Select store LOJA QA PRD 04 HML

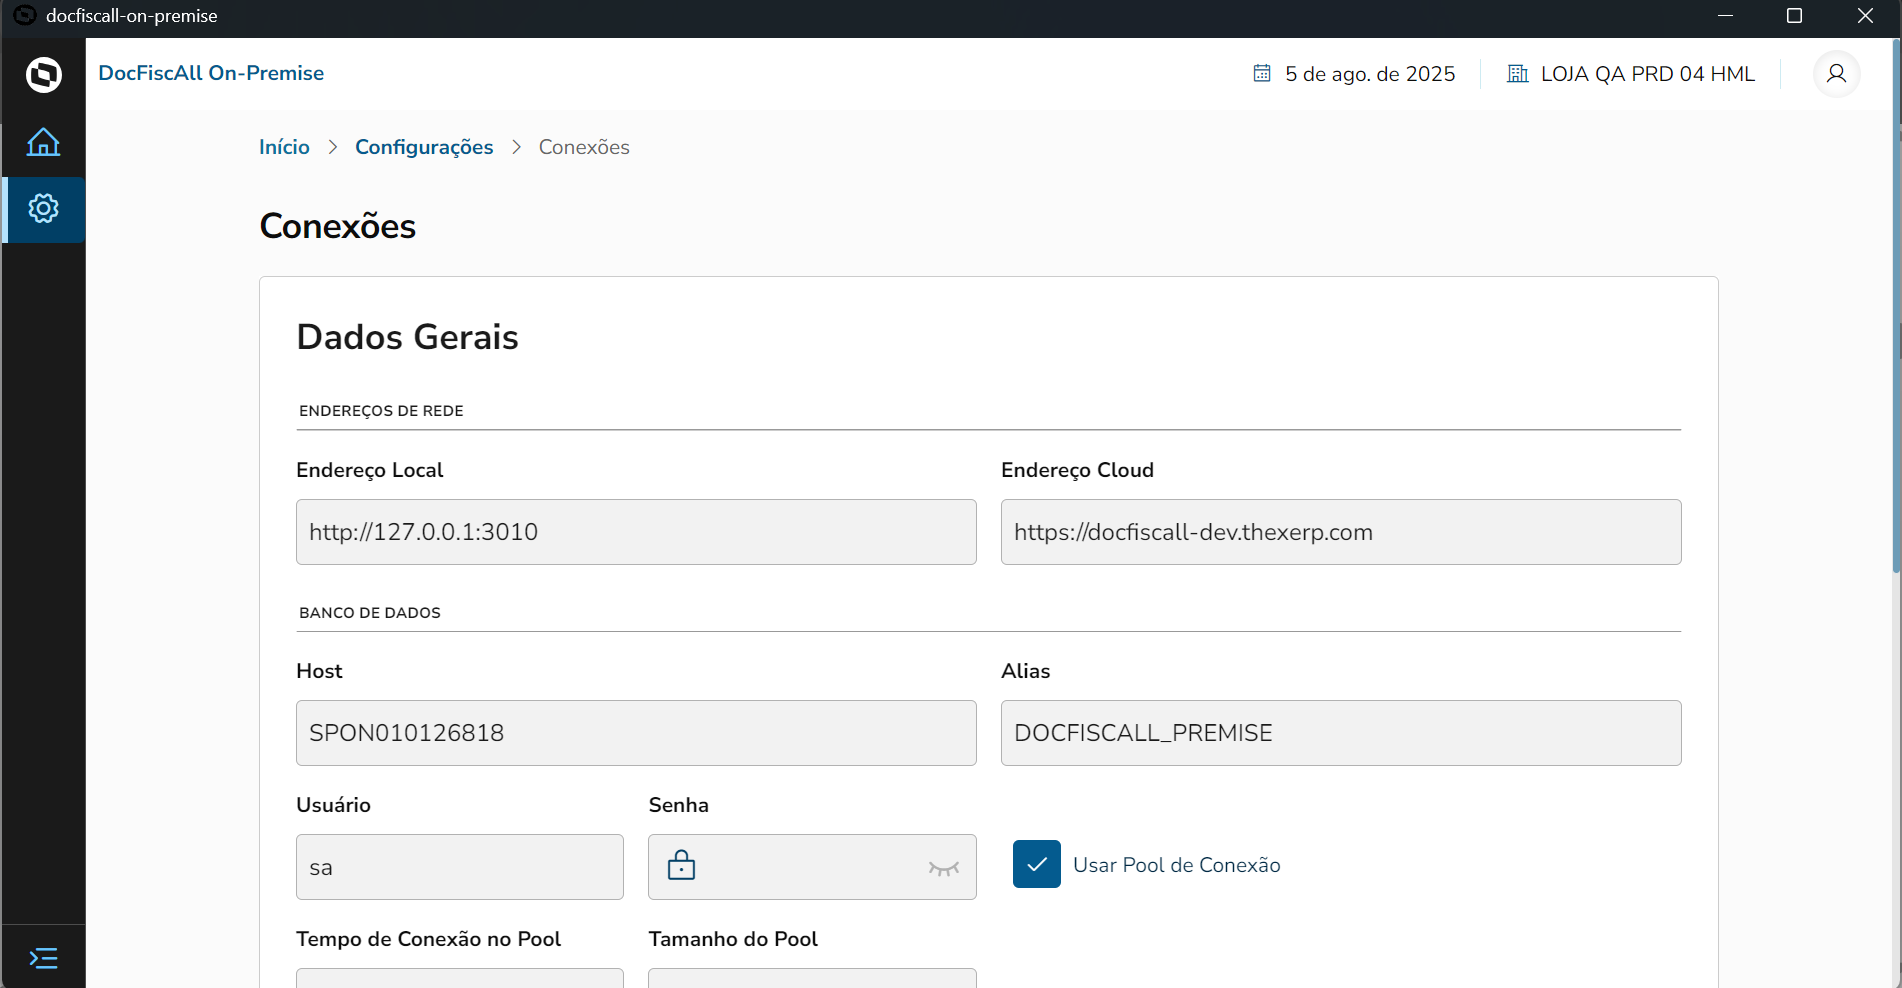pyautogui.click(x=1647, y=74)
